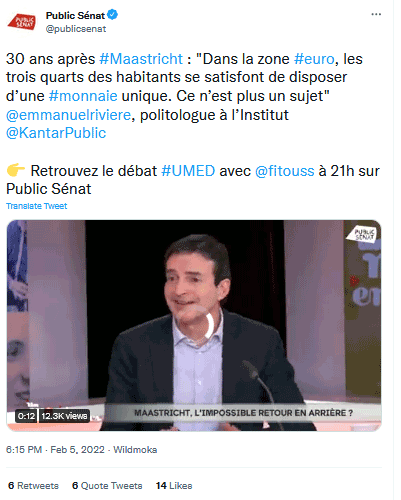Viewport: 401px width, 500px height.
Task: Click the Public Sénat watermark logo in video
Action: [x=362, y=234]
